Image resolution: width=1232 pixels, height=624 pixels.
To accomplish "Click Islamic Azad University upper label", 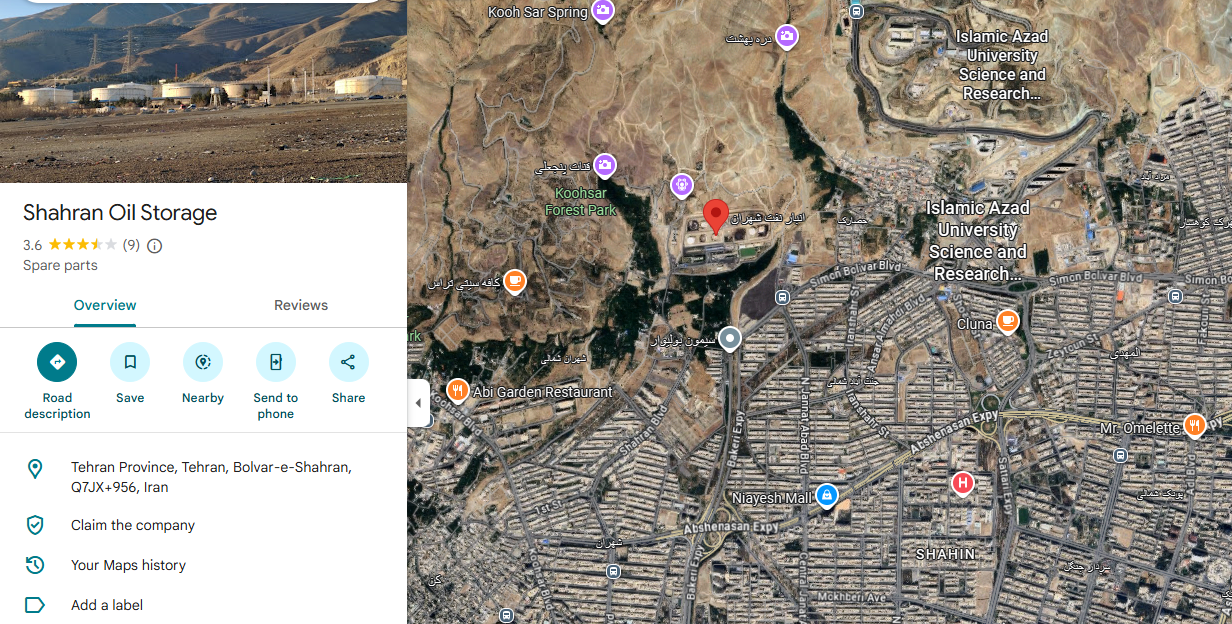I will click(x=1002, y=65).
